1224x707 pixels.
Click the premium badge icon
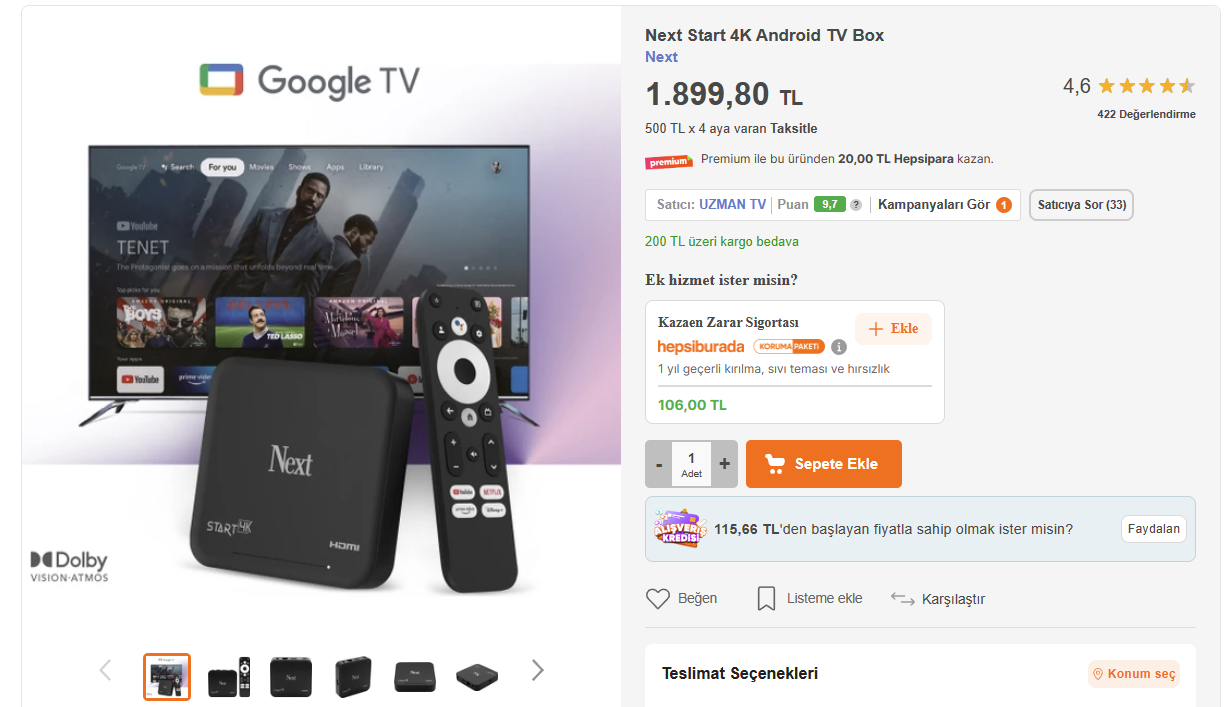point(669,161)
